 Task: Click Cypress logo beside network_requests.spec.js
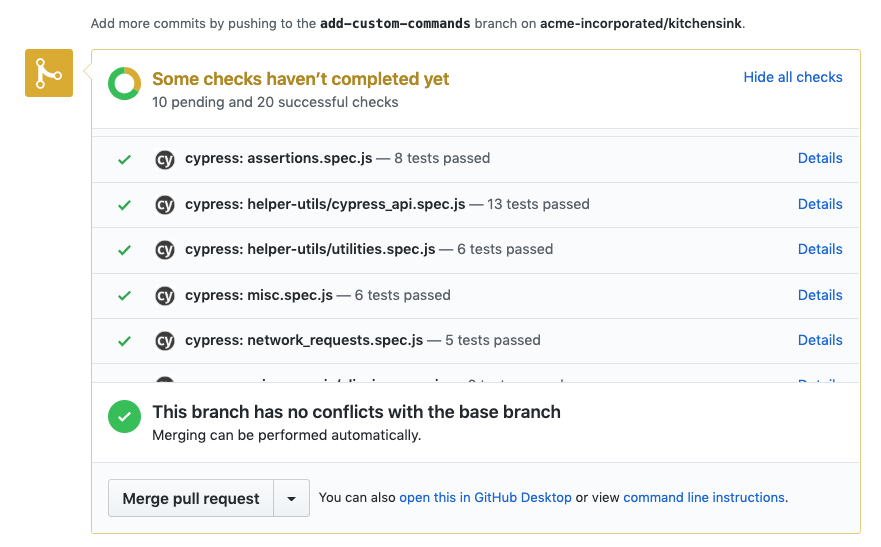165,341
